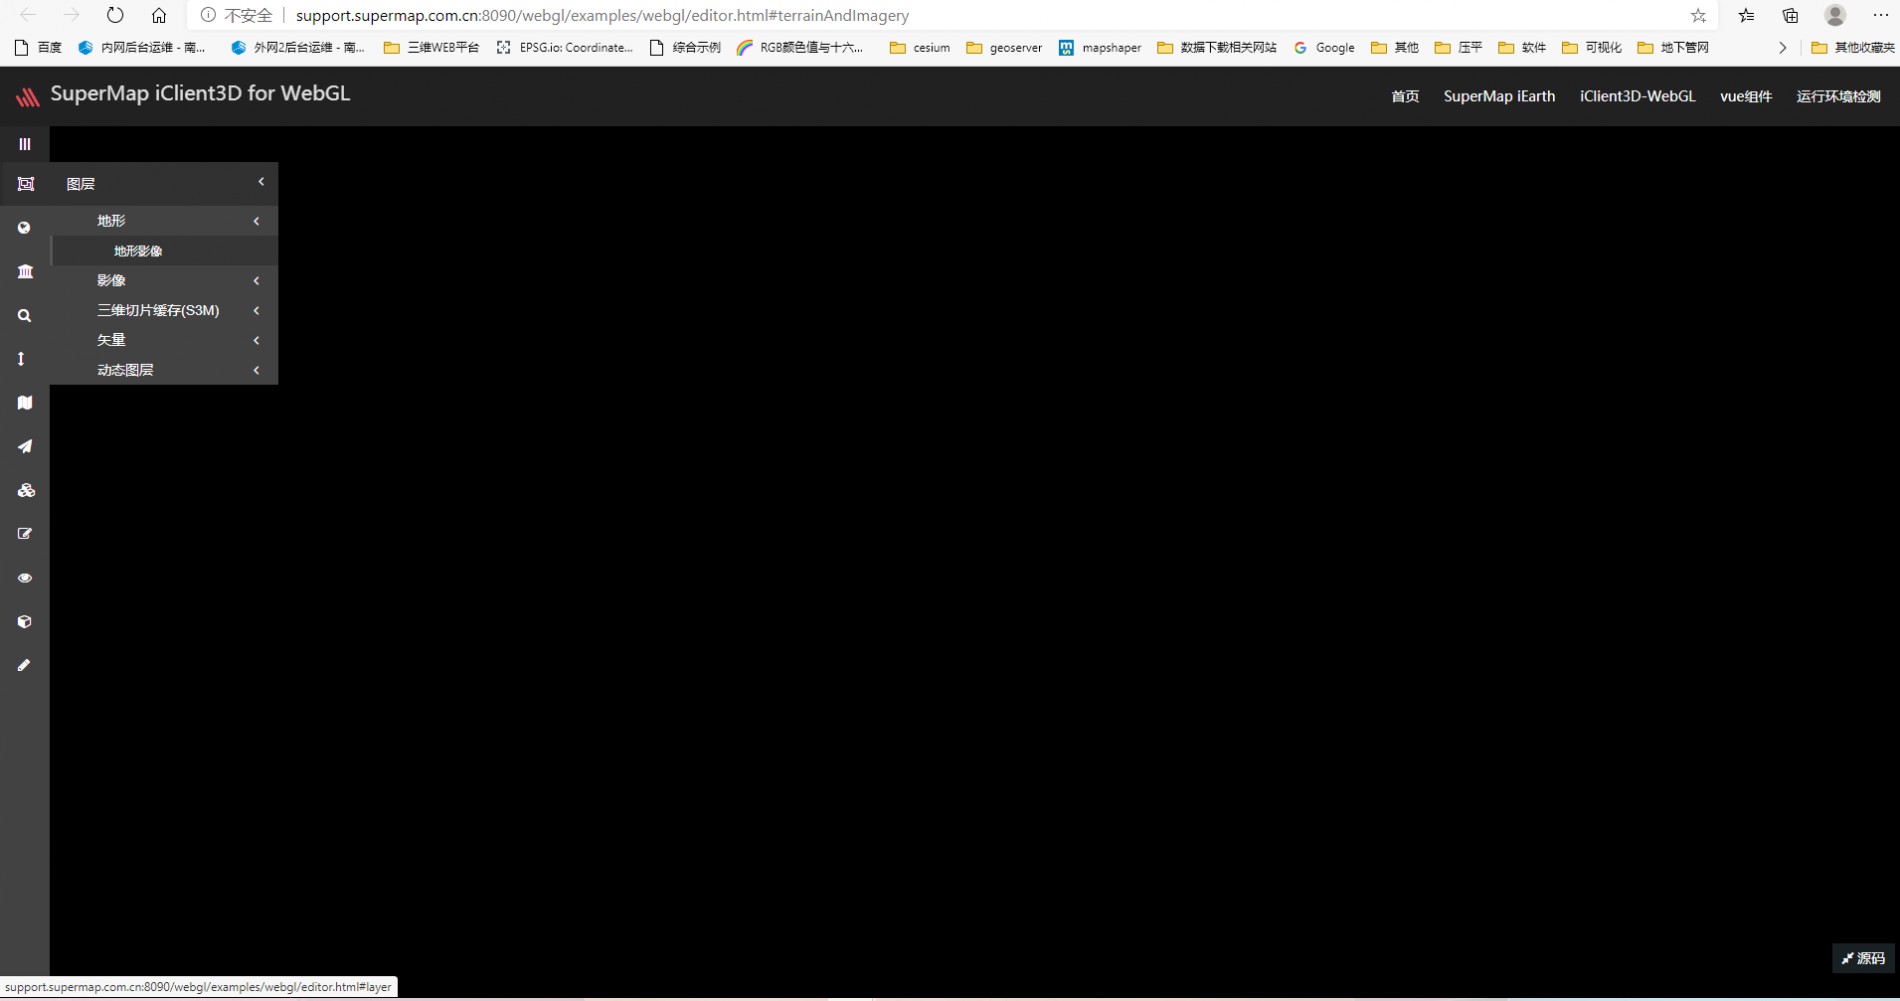The height and width of the screenshot is (1001, 1900).
Task: Collapse the 地形 submenu chevron
Action: coord(256,221)
